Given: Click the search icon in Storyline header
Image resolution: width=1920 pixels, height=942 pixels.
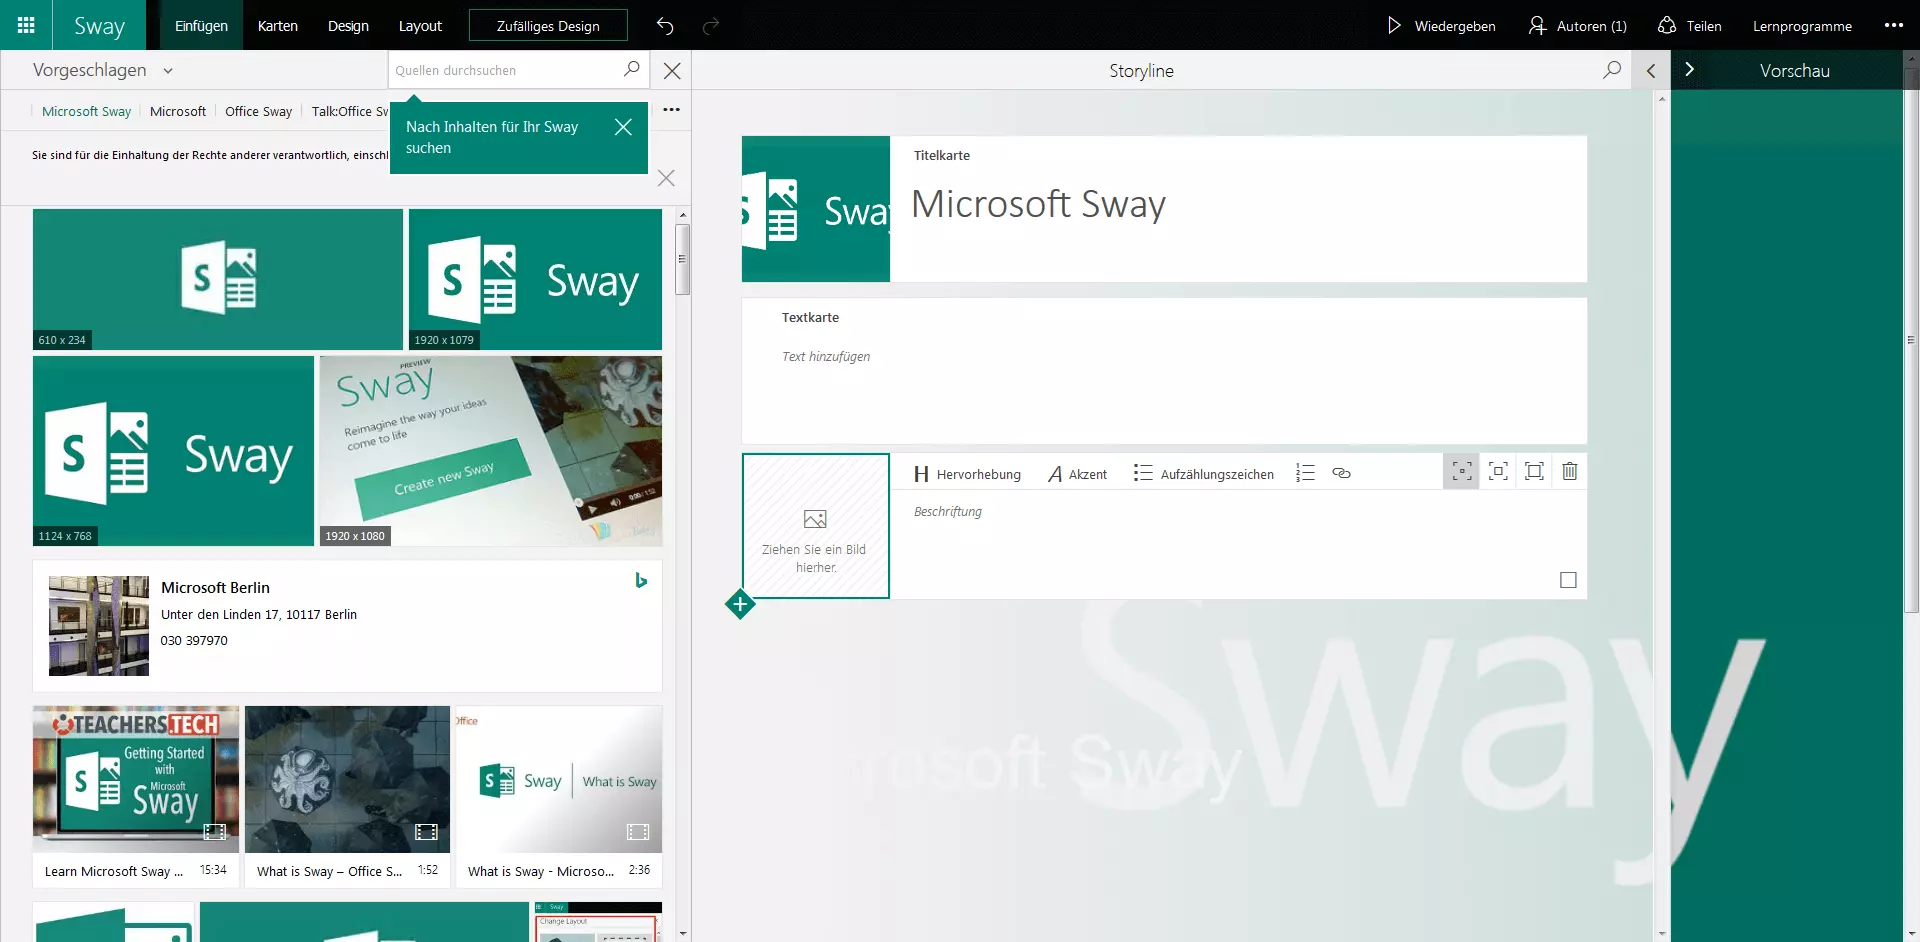Looking at the screenshot, I should 1611,70.
